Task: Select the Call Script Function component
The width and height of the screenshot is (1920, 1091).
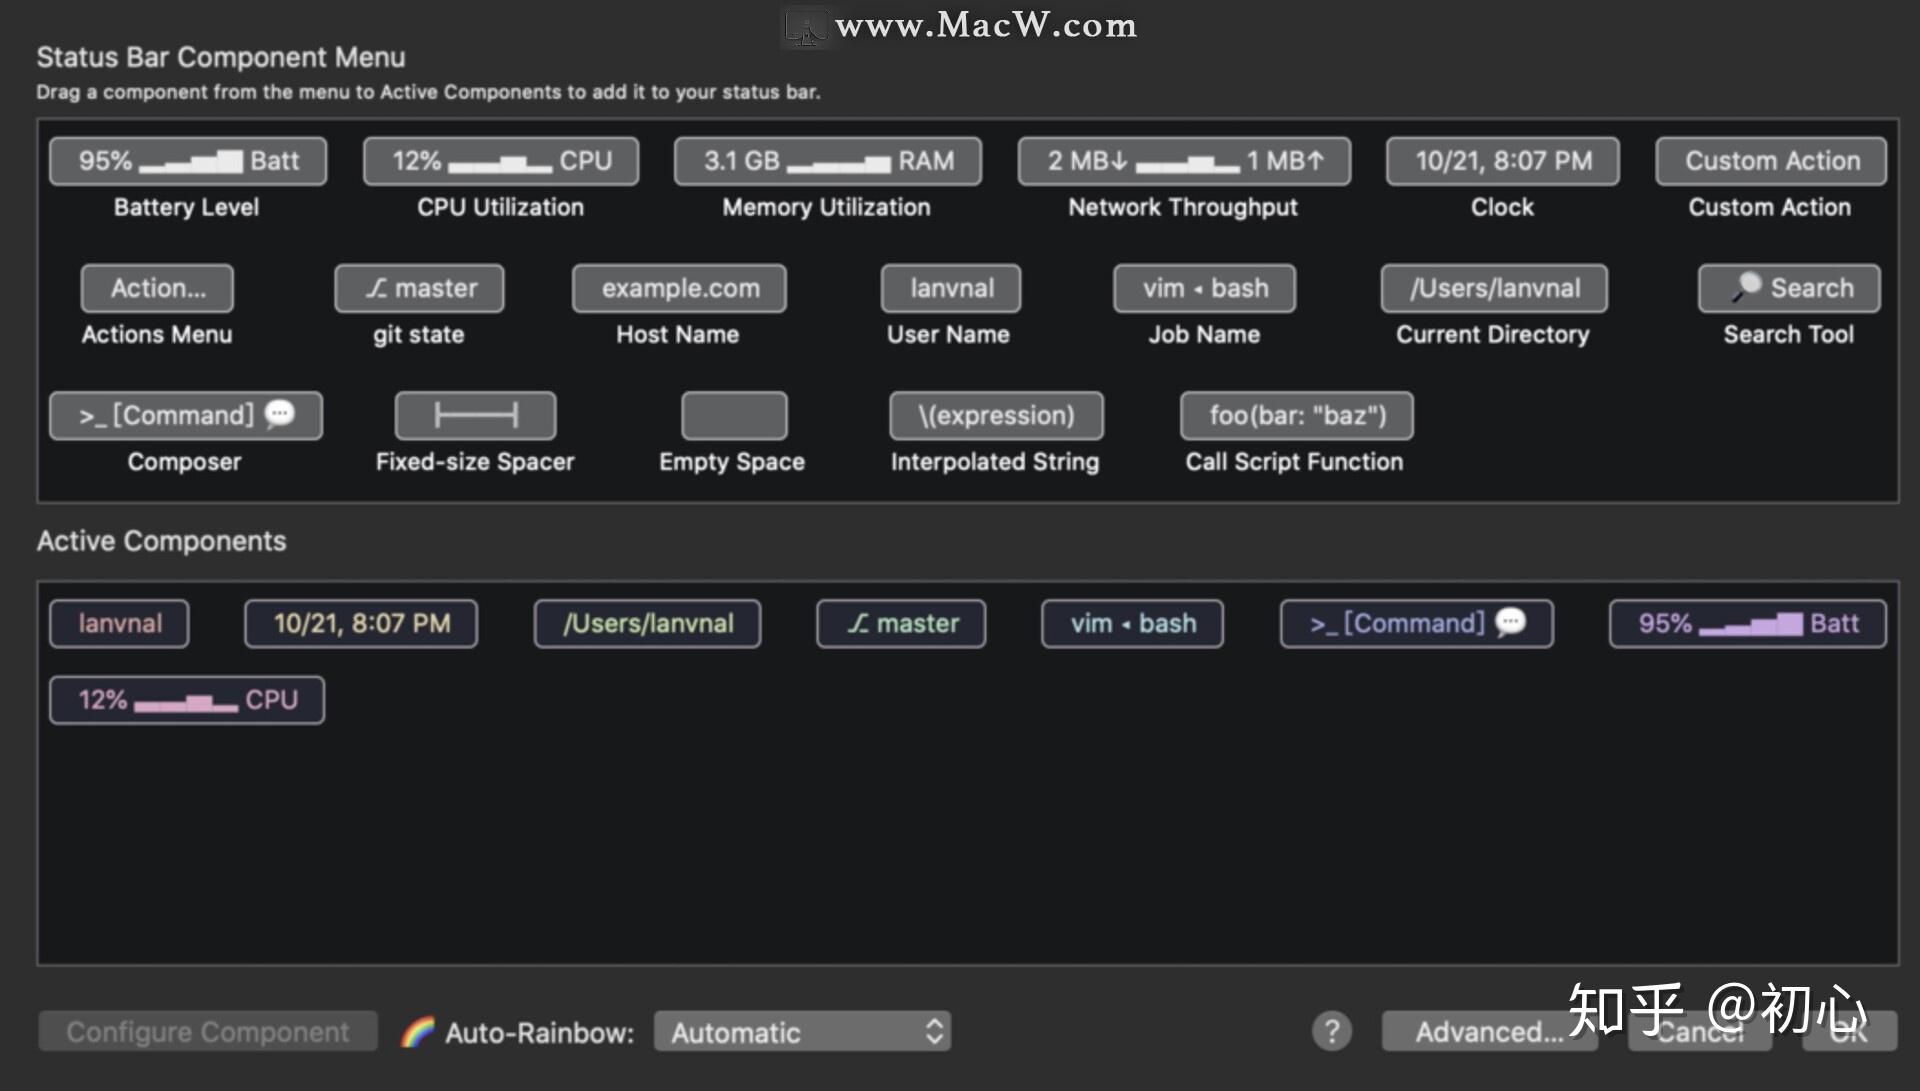Action: pos(1296,415)
